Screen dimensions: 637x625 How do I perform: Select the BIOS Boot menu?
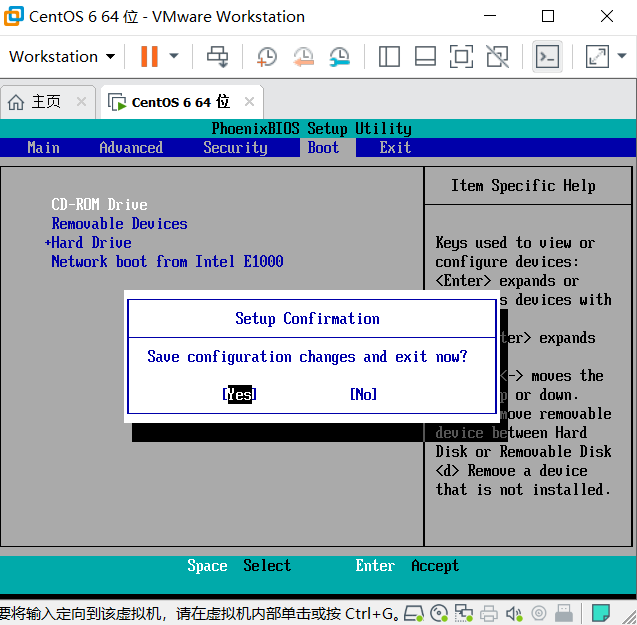(x=323, y=147)
